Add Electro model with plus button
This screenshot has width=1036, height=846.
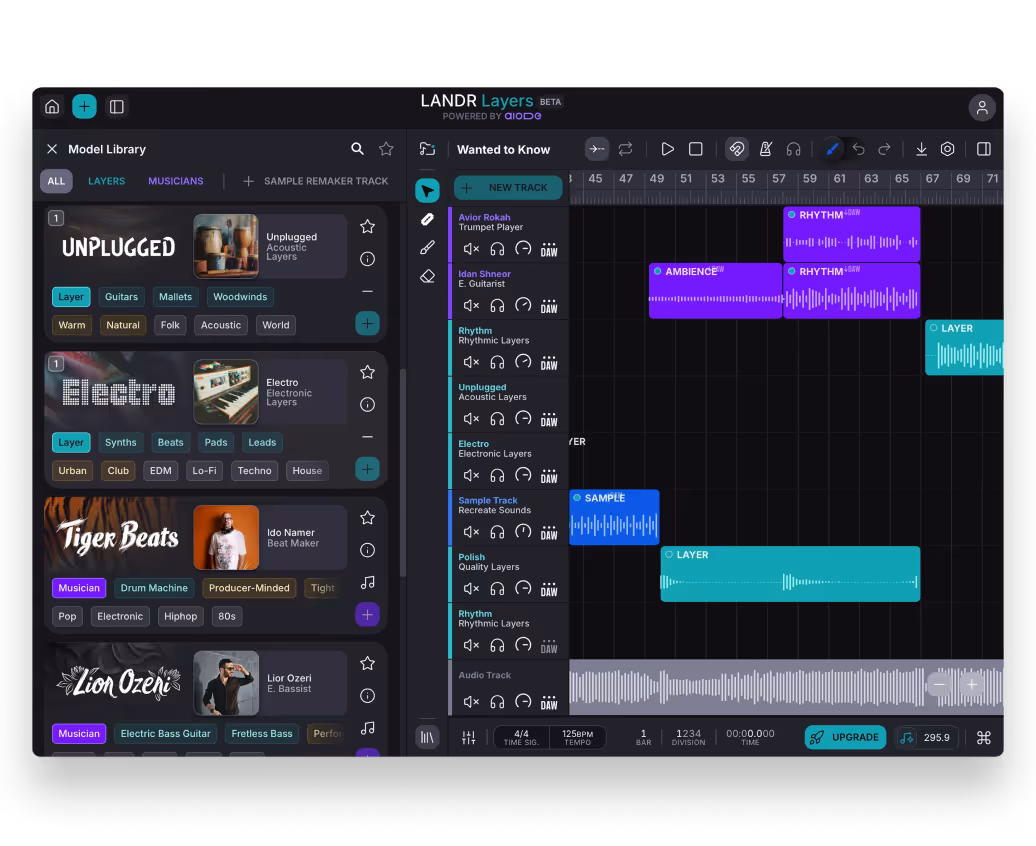367,469
